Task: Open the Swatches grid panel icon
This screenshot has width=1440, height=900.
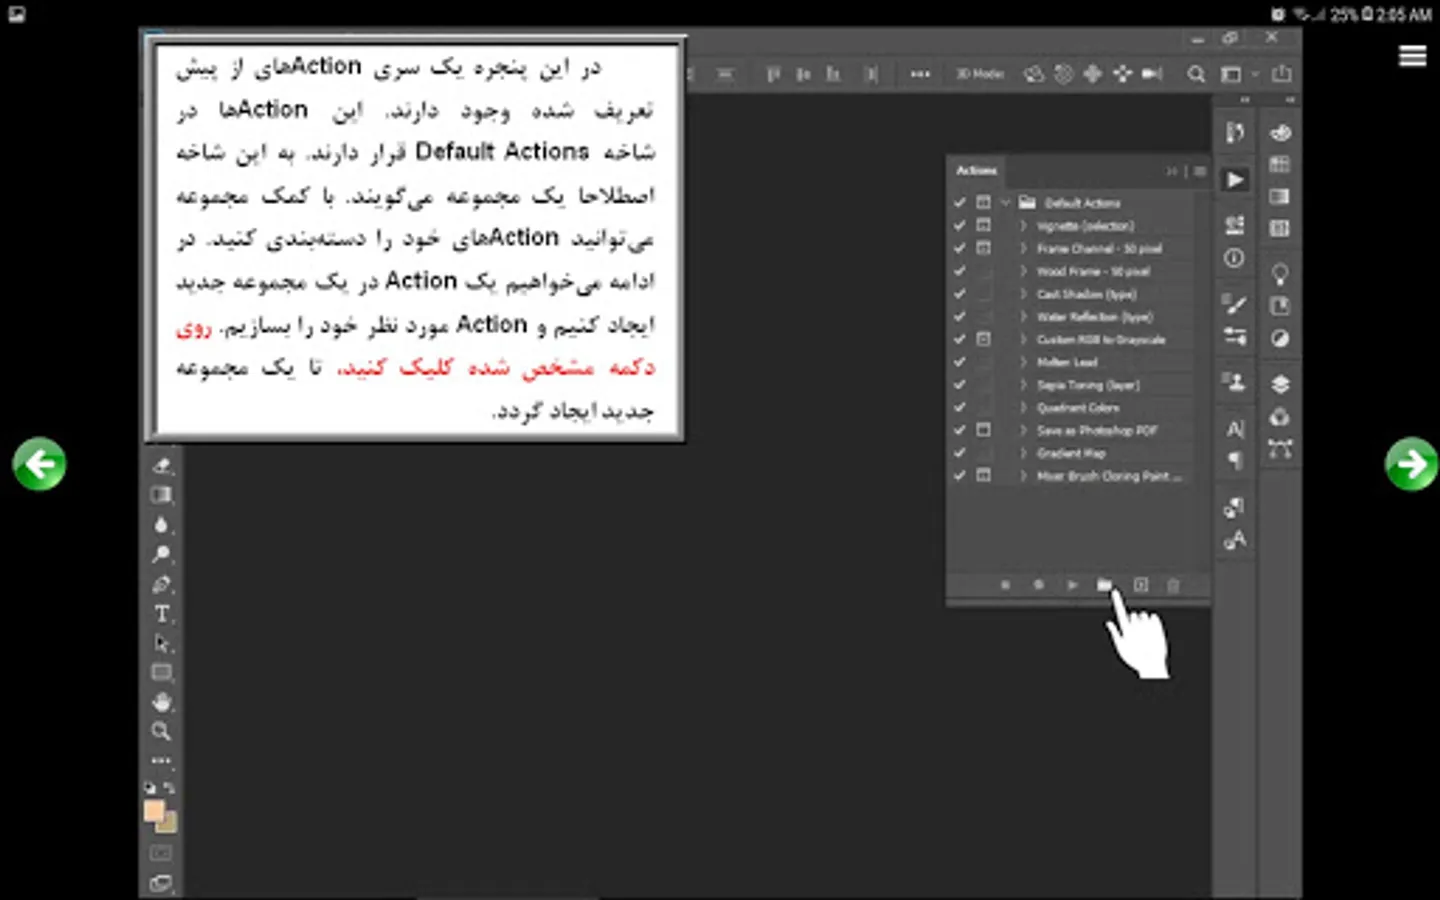Action: 1280,164
